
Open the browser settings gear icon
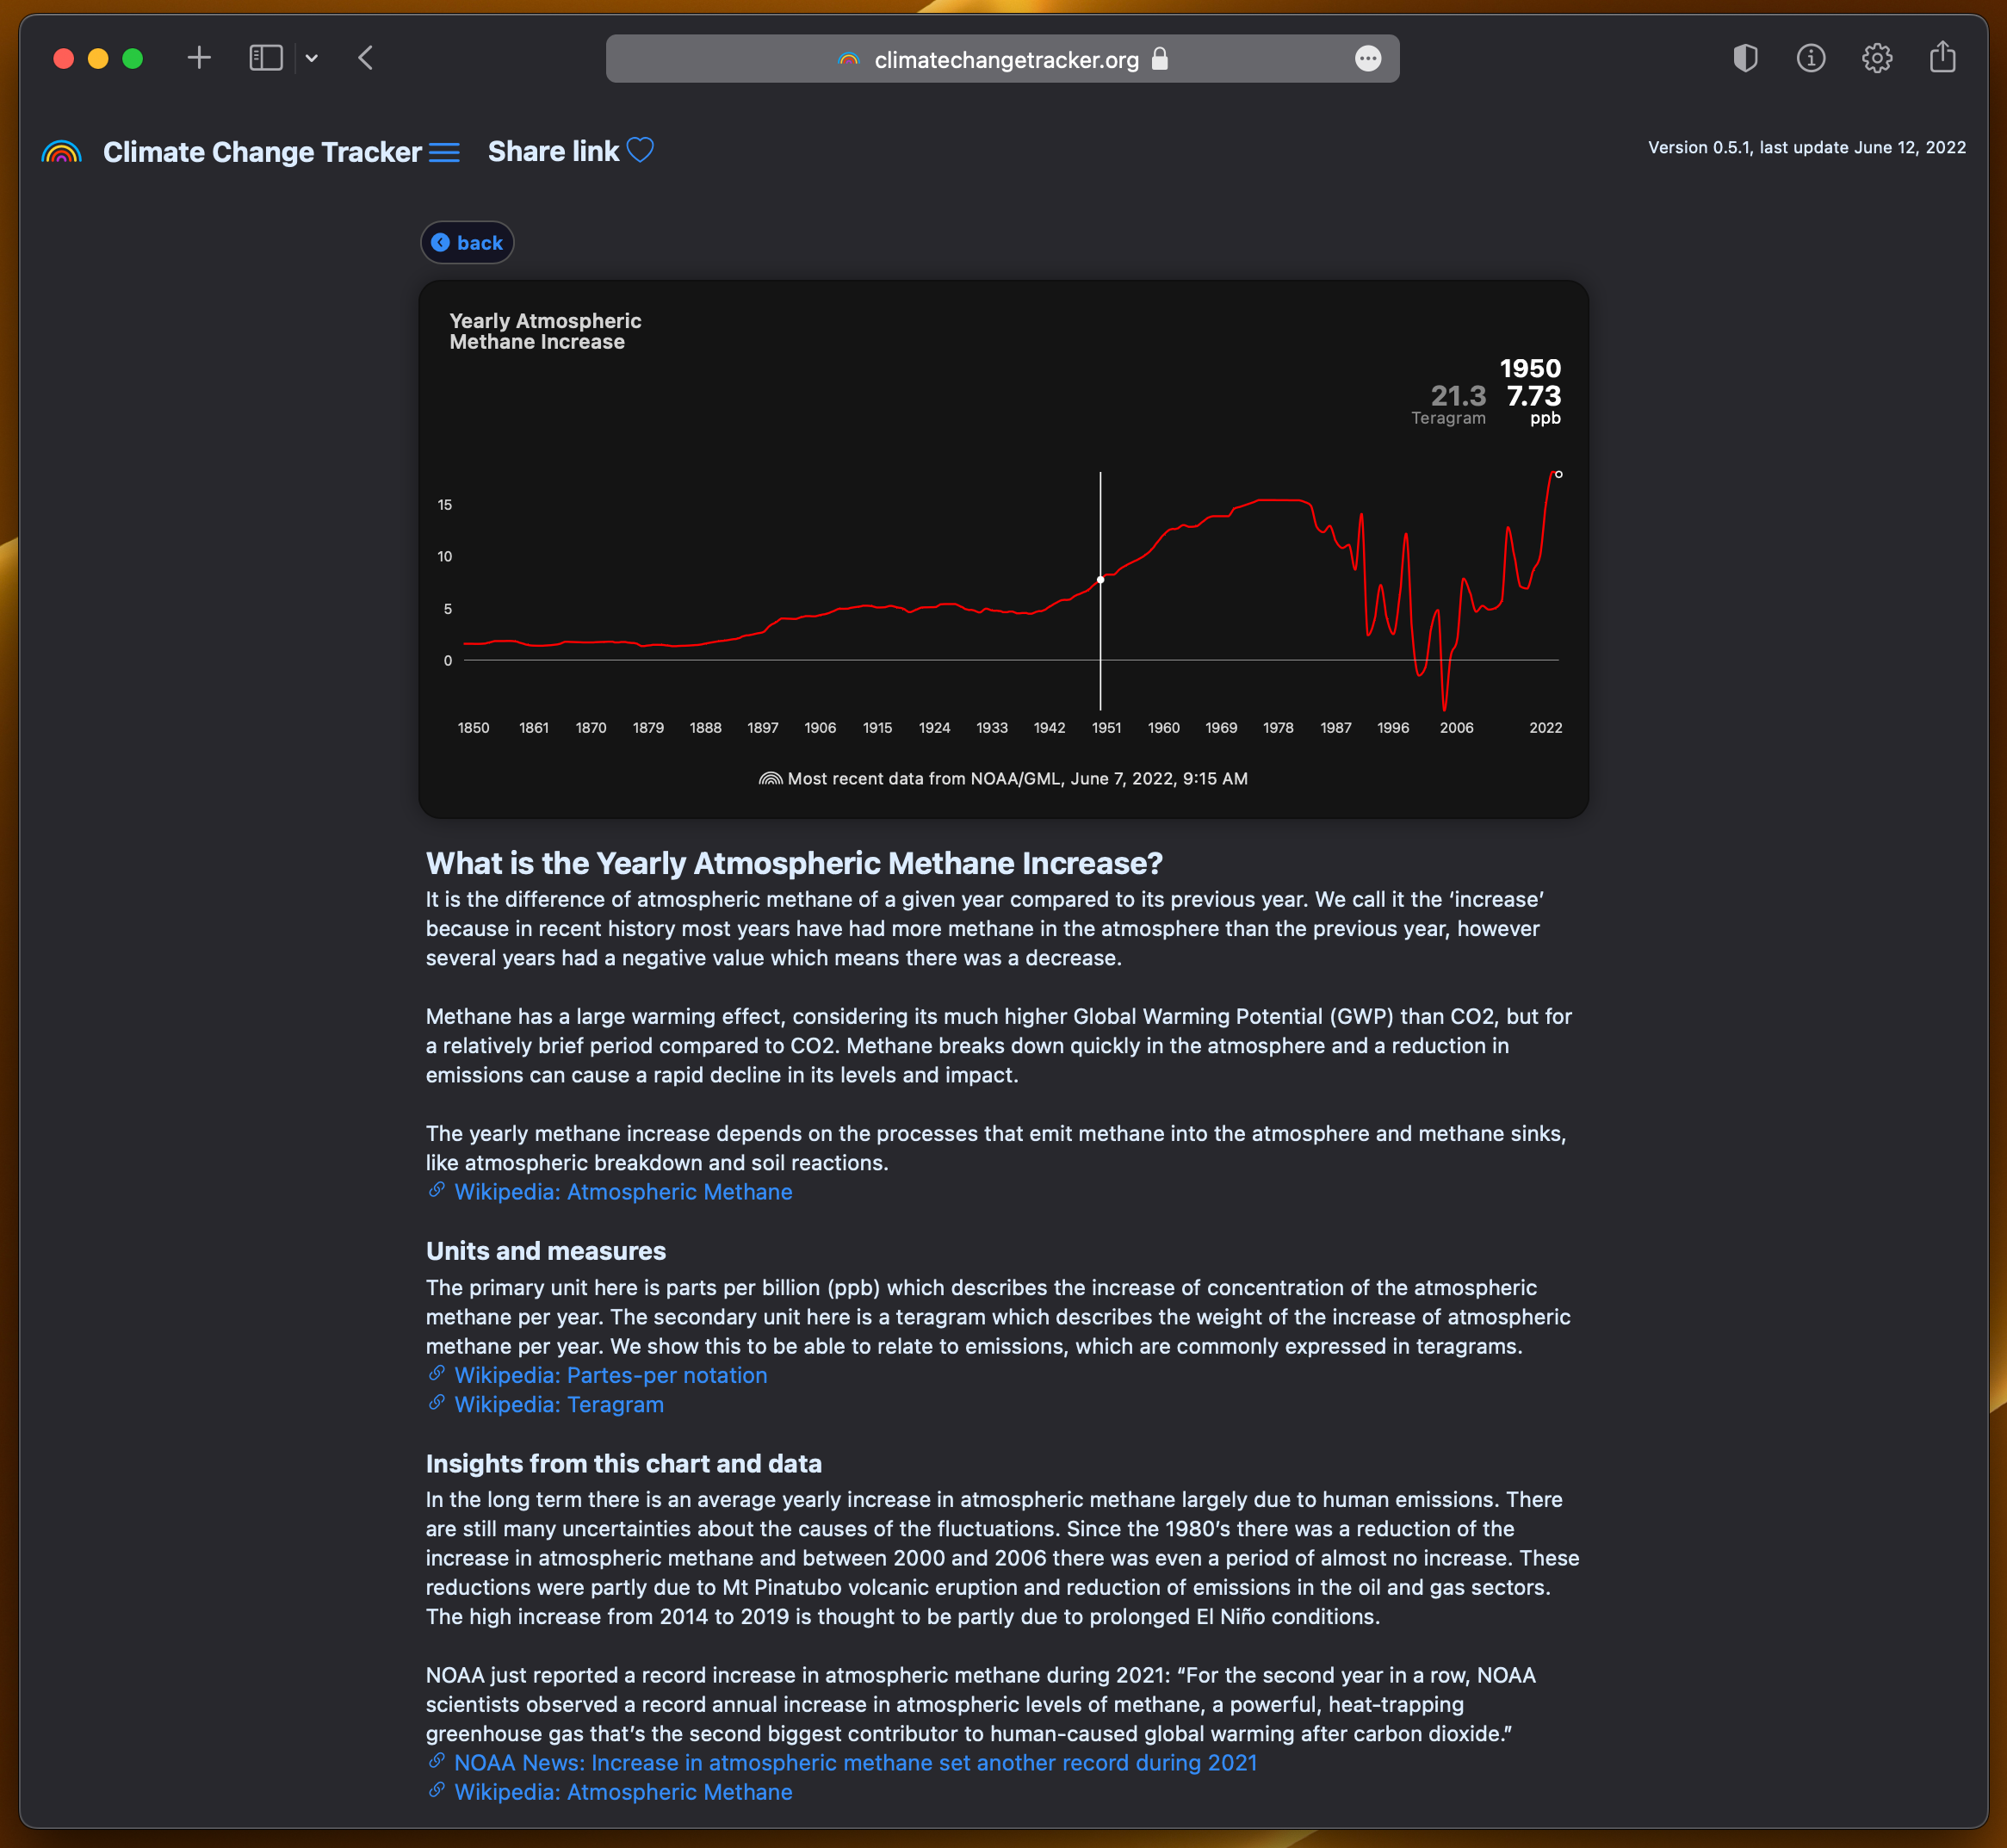pyautogui.click(x=1876, y=58)
